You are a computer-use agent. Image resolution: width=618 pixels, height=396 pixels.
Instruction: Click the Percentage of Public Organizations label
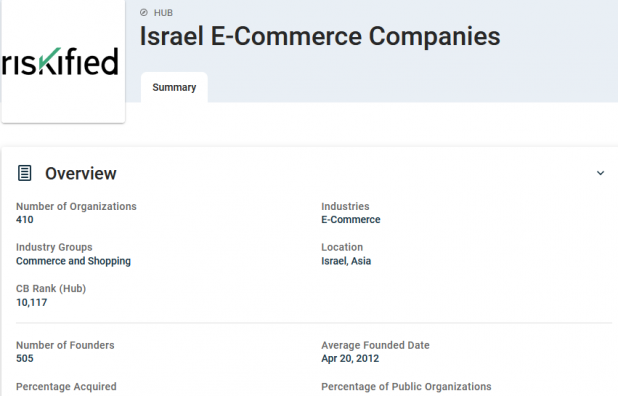pyautogui.click(x=406, y=387)
